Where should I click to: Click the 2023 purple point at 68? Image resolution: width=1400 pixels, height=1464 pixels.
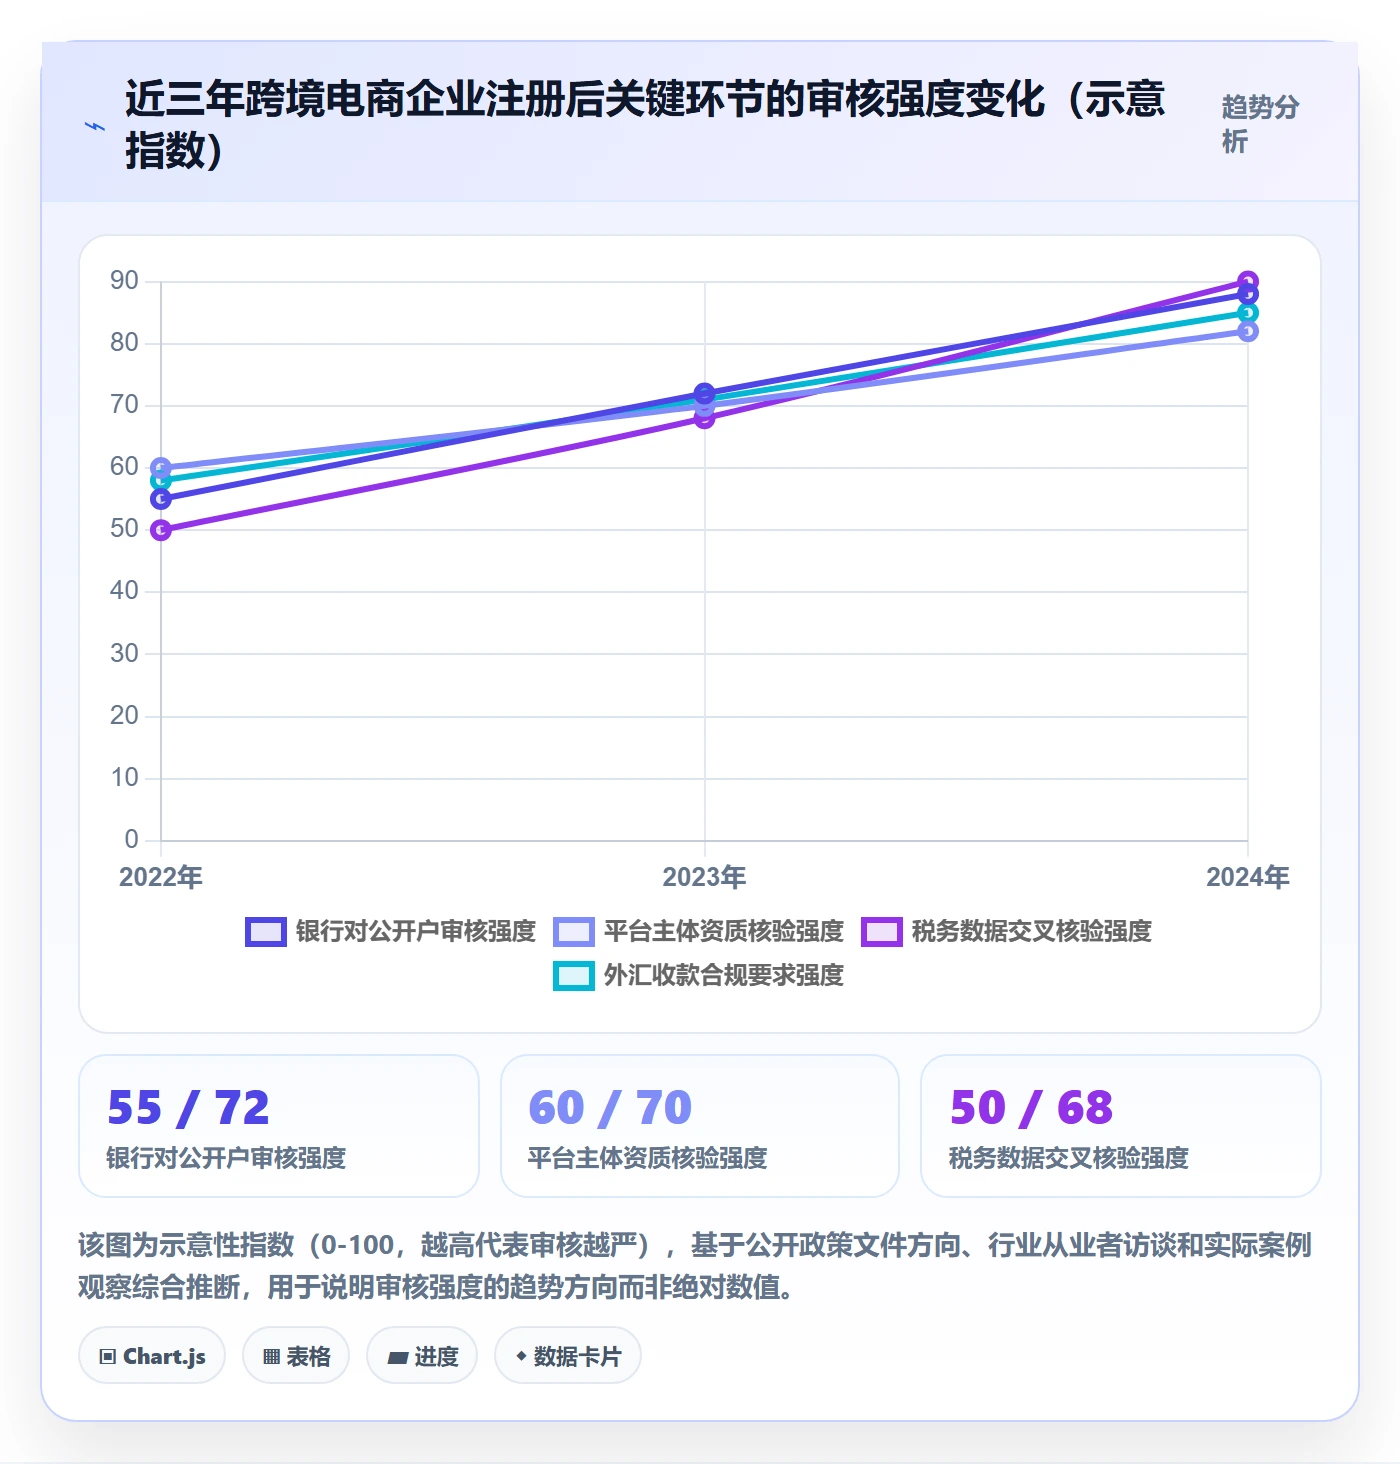coord(705,418)
